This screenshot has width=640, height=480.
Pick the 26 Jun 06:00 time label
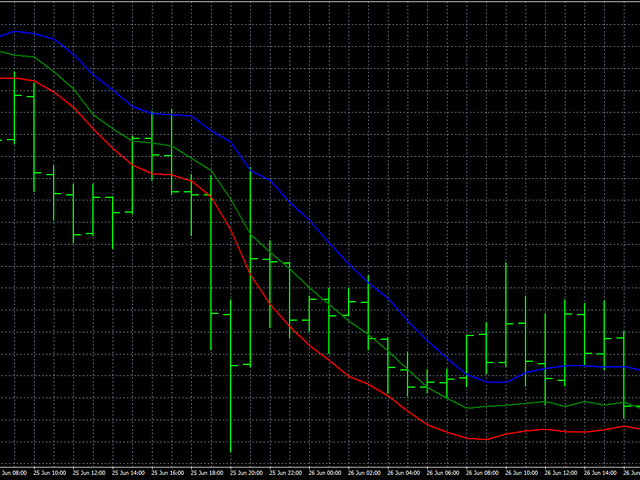[x=442, y=473]
